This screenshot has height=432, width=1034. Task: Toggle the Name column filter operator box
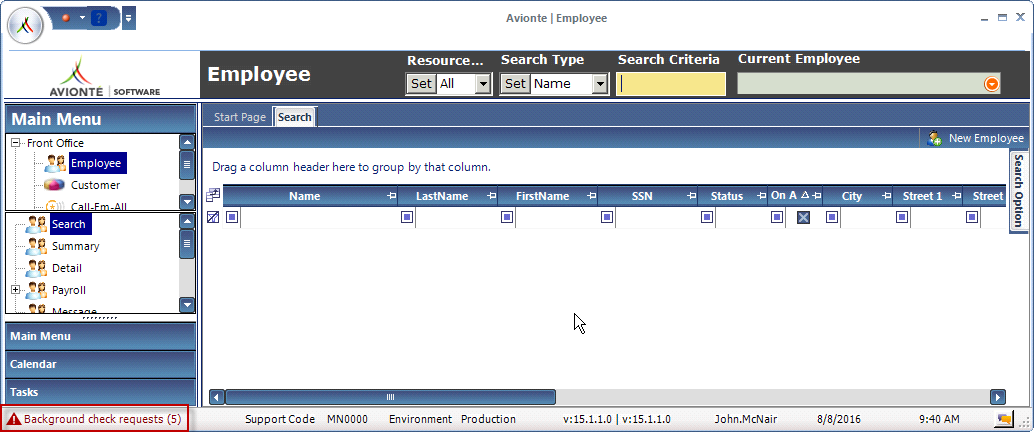tap(232, 217)
